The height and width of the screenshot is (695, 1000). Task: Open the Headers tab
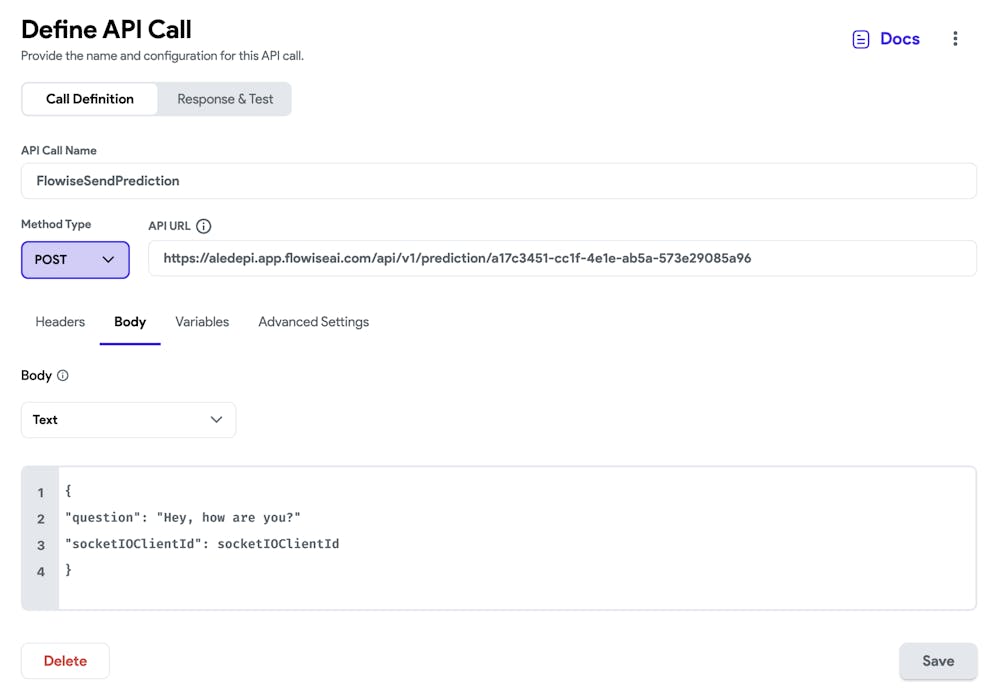(x=60, y=322)
